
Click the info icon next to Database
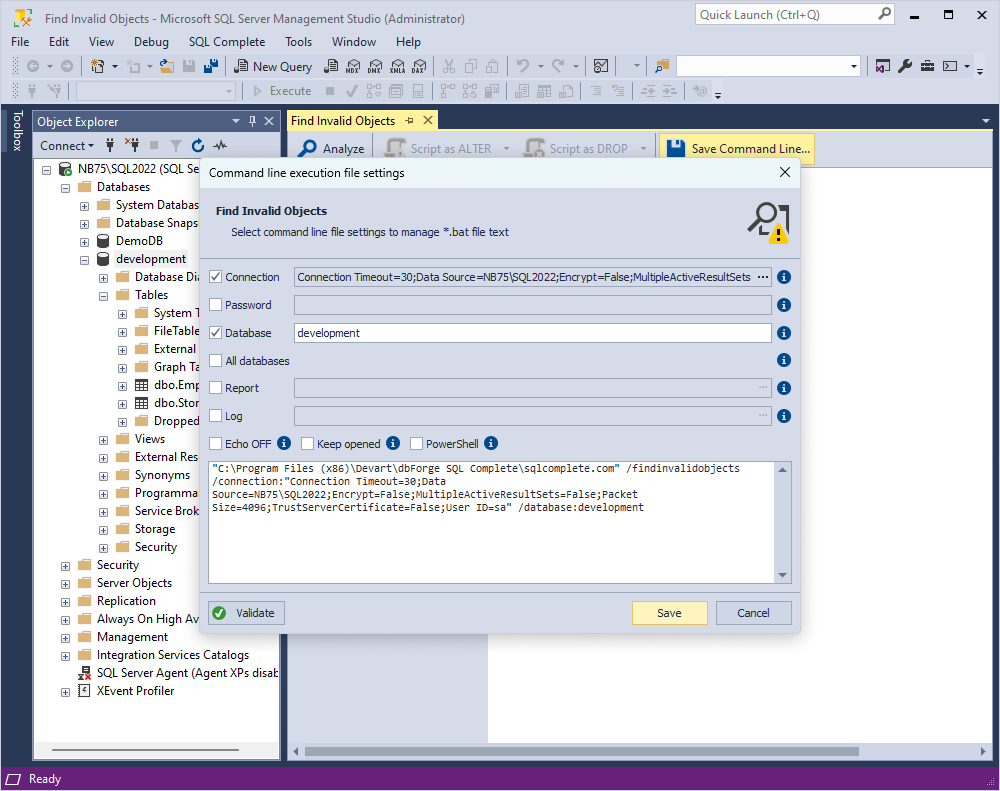pos(784,333)
